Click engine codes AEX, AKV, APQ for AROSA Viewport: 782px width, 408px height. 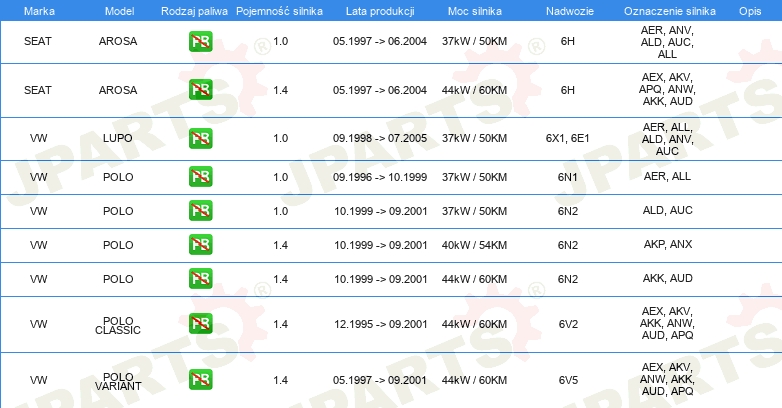667,89
